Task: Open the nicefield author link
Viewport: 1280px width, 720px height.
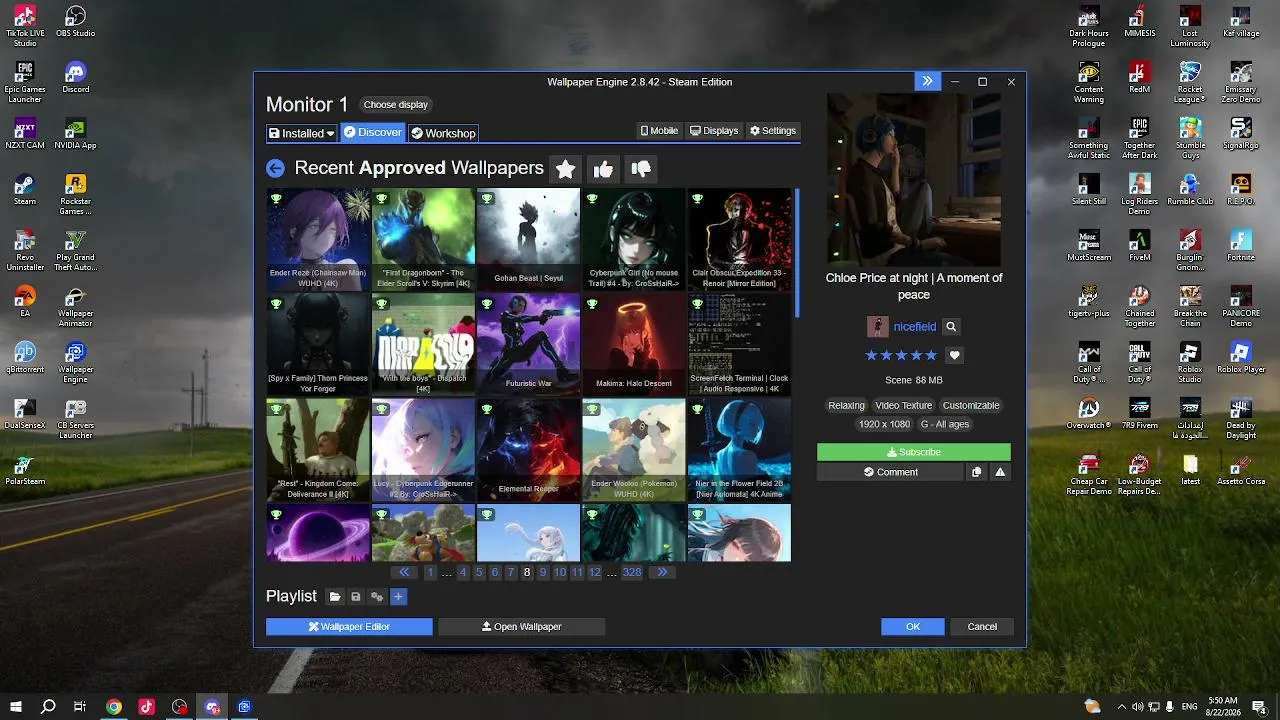Action: [915, 327]
